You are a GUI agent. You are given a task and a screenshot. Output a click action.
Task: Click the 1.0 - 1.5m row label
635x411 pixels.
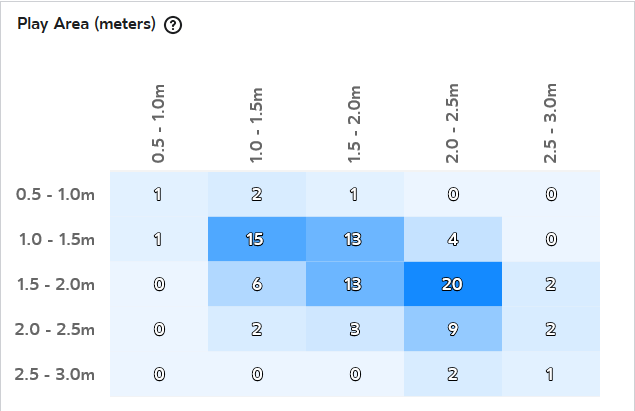click(x=57, y=239)
